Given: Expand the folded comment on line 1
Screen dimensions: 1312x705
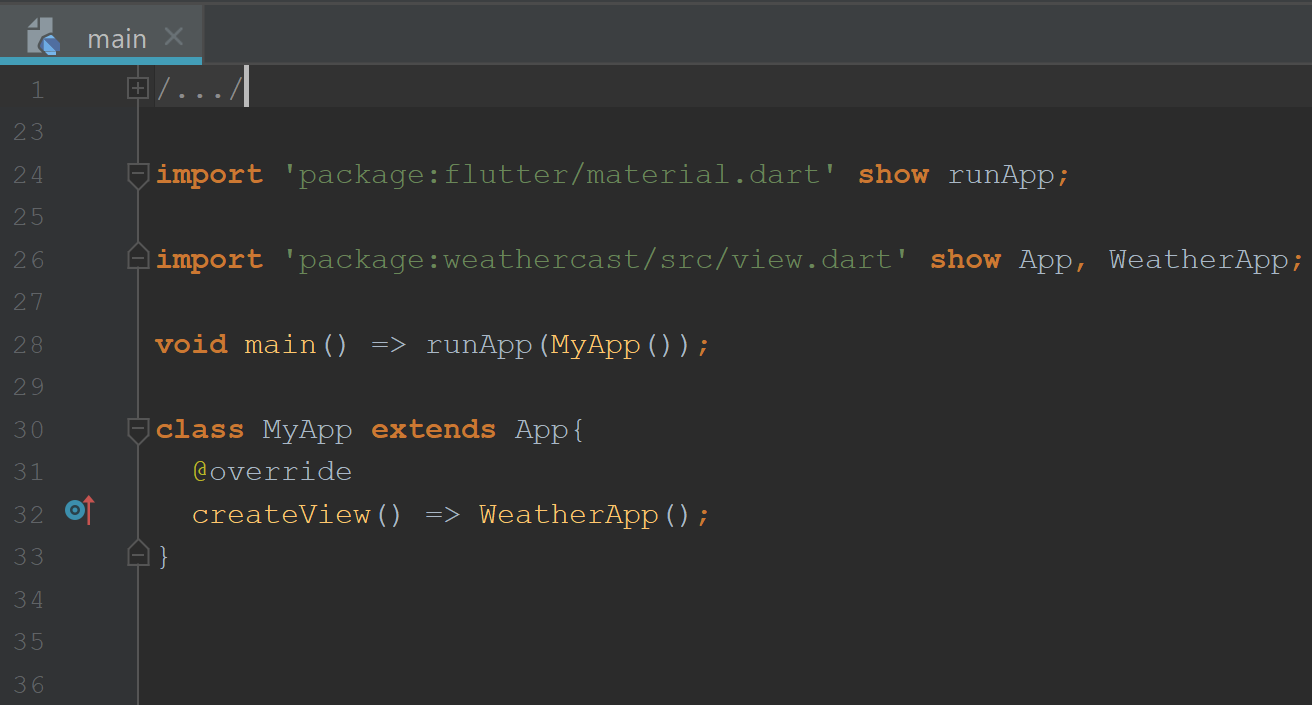Looking at the screenshot, I should pyautogui.click(x=137, y=87).
